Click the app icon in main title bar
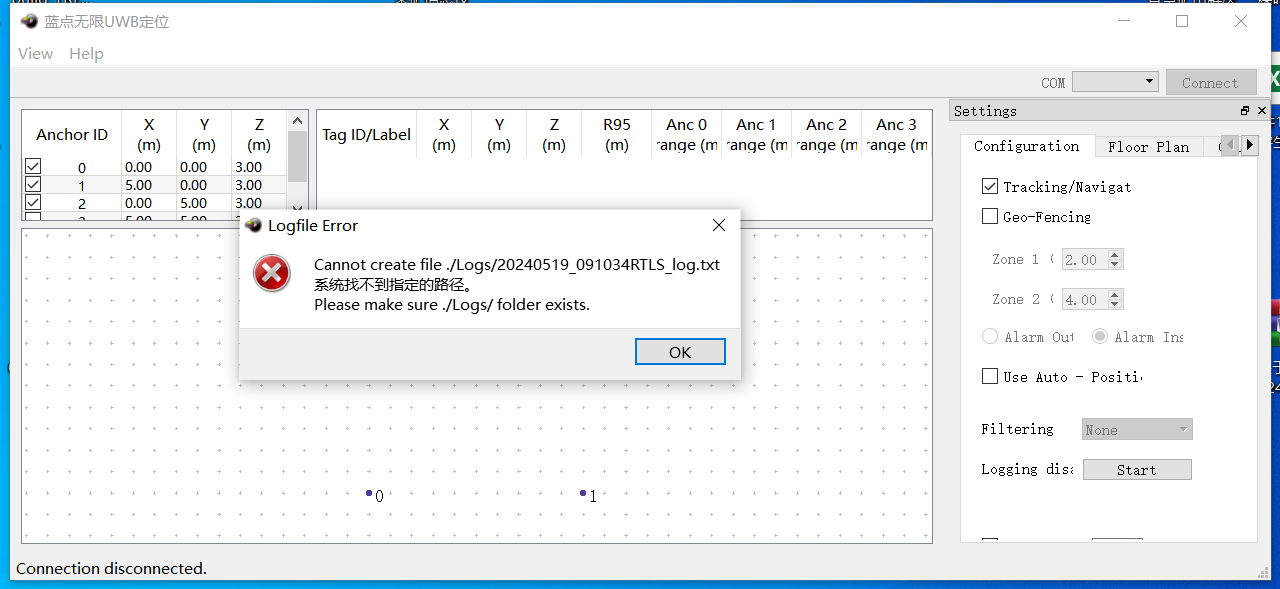 coord(29,21)
